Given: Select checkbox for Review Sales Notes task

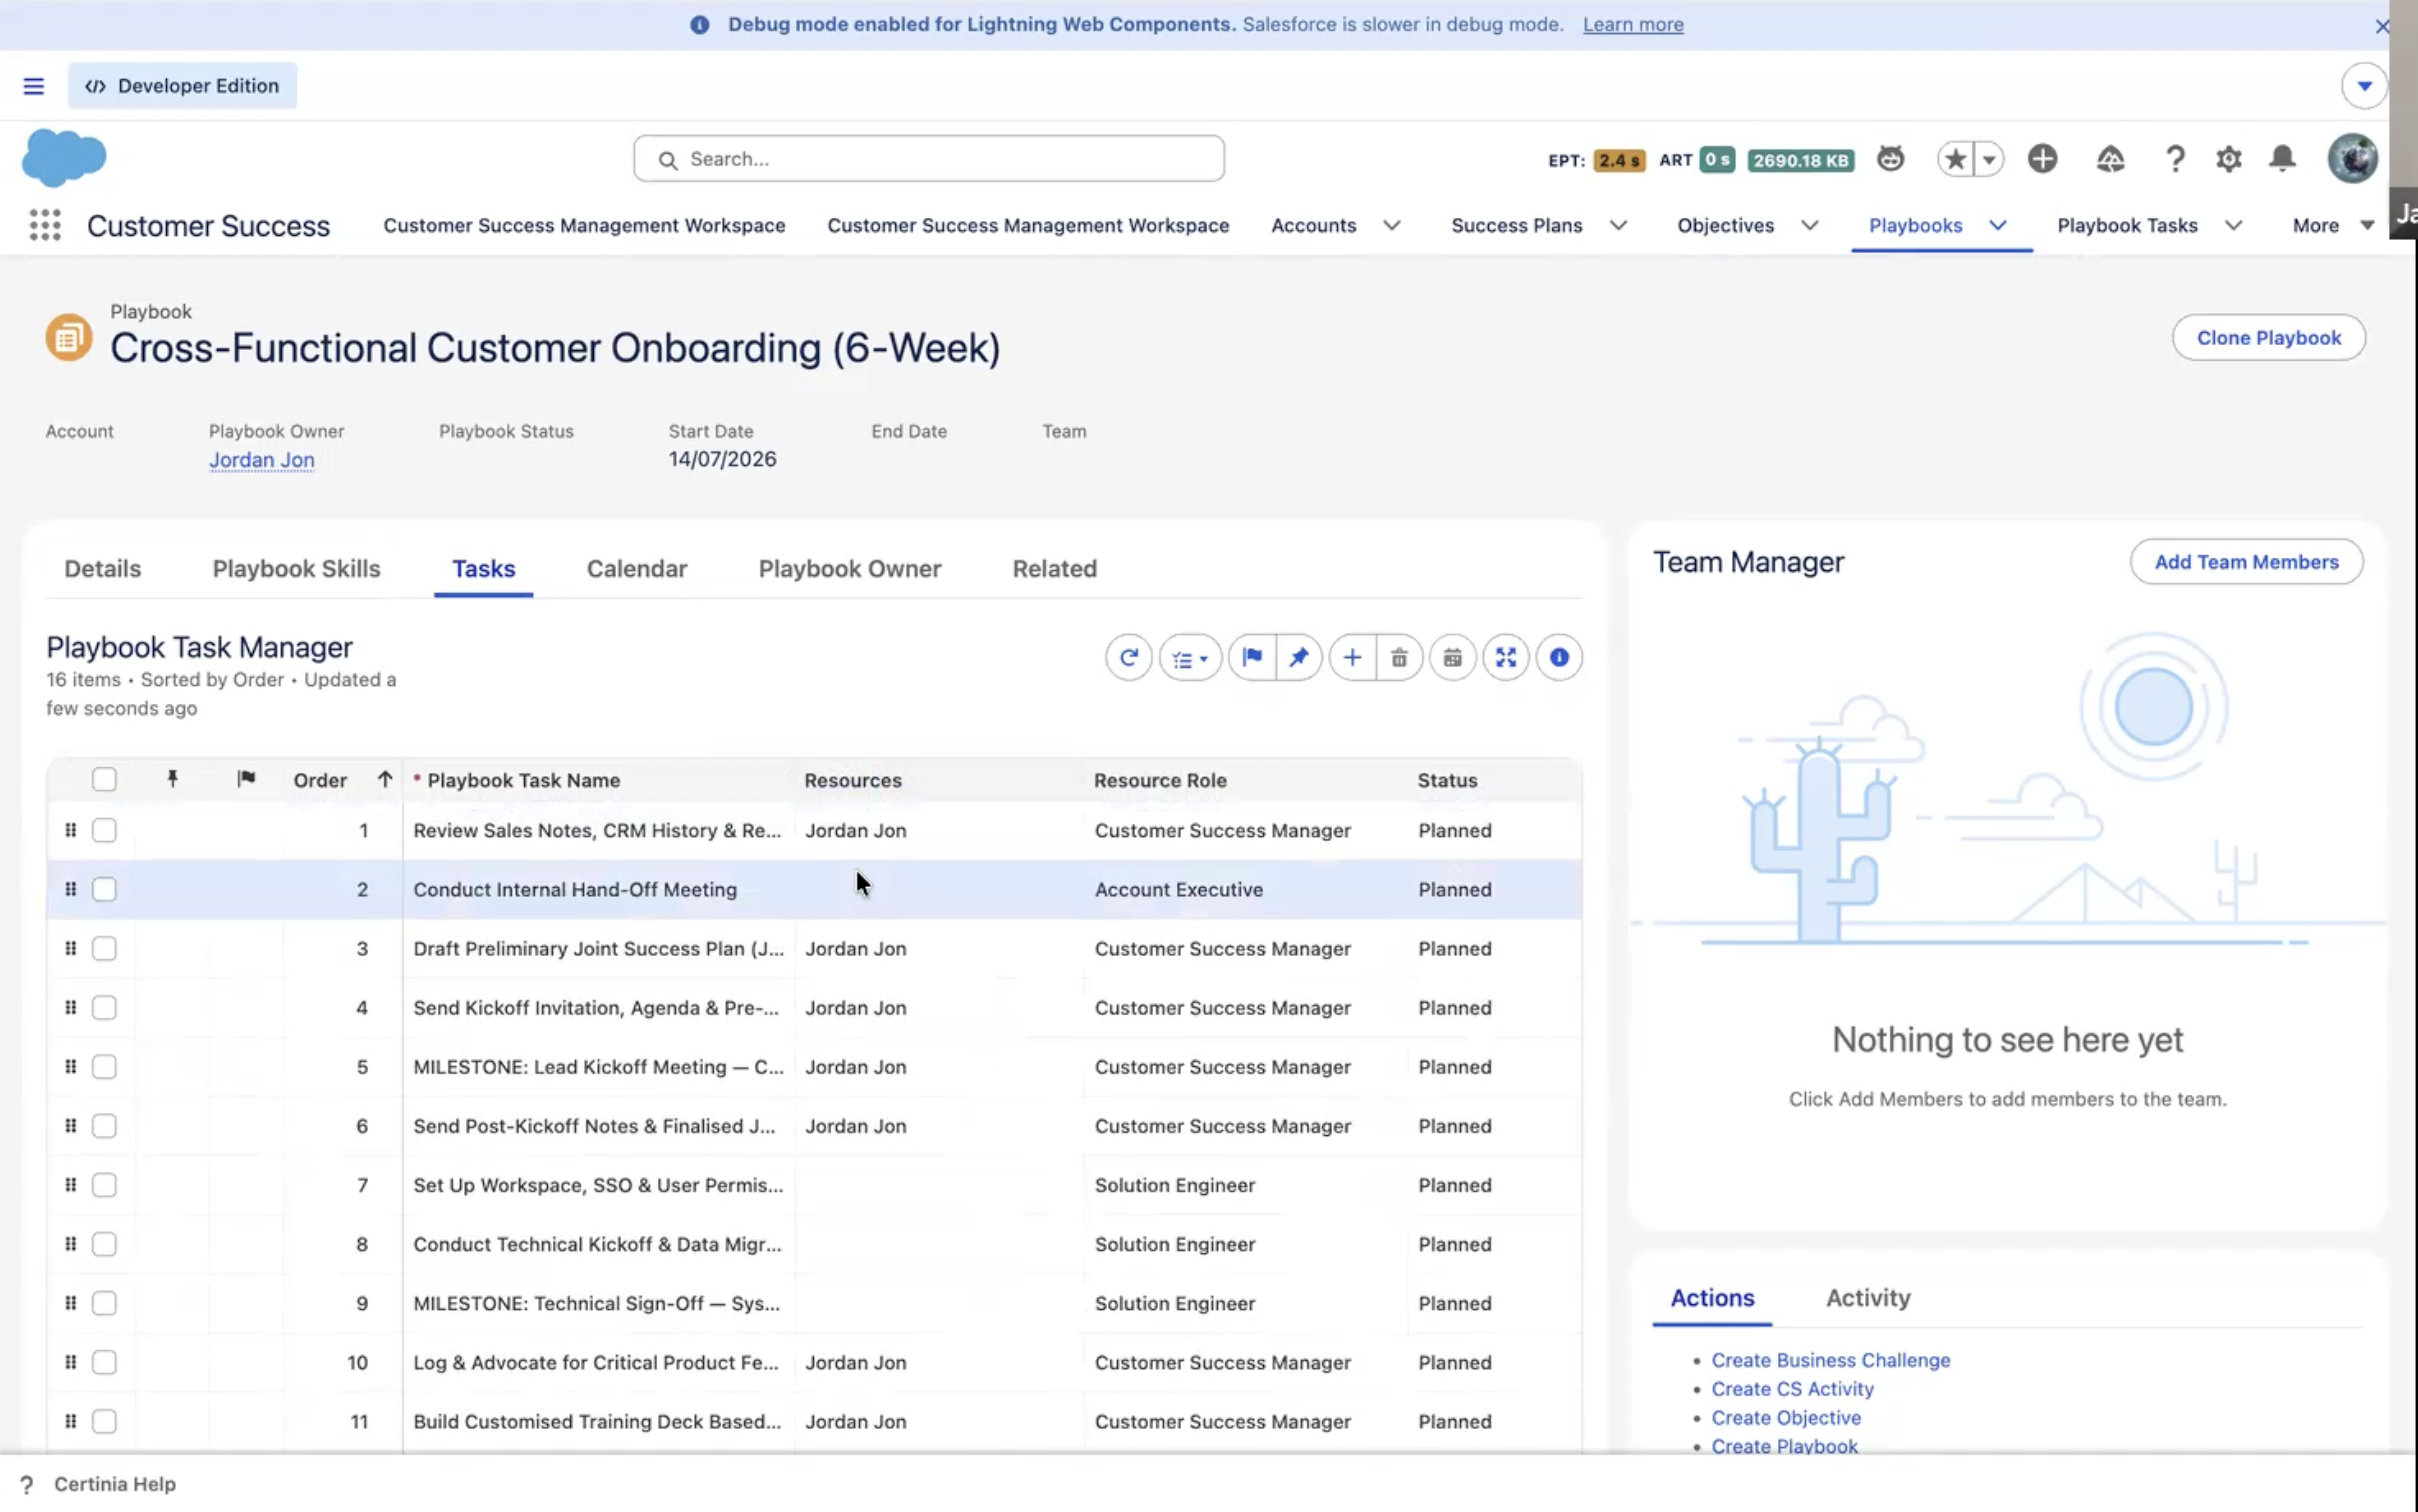Looking at the screenshot, I should point(104,830).
